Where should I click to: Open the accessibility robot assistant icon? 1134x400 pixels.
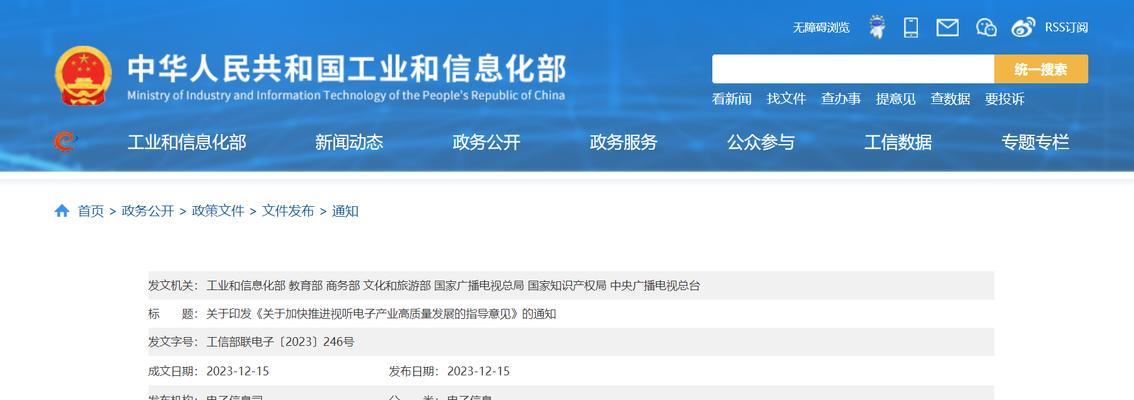point(877,27)
